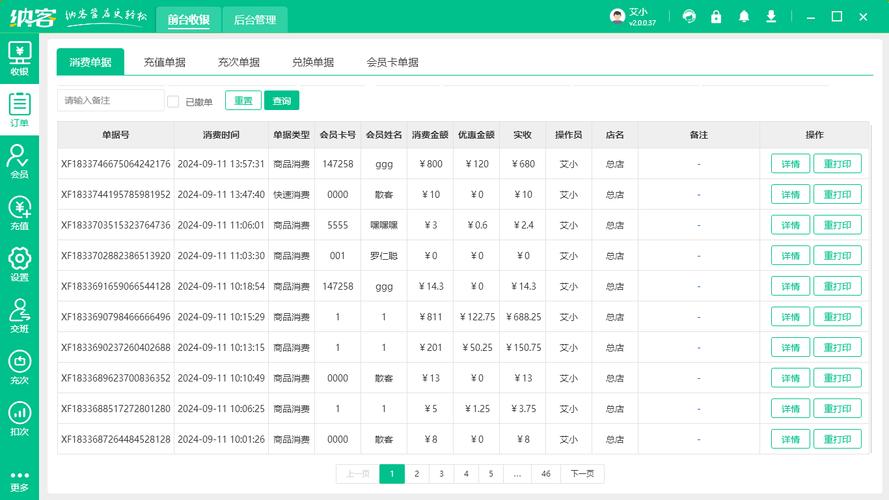Open the 设置 settings gear icon

(x=19, y=265)
